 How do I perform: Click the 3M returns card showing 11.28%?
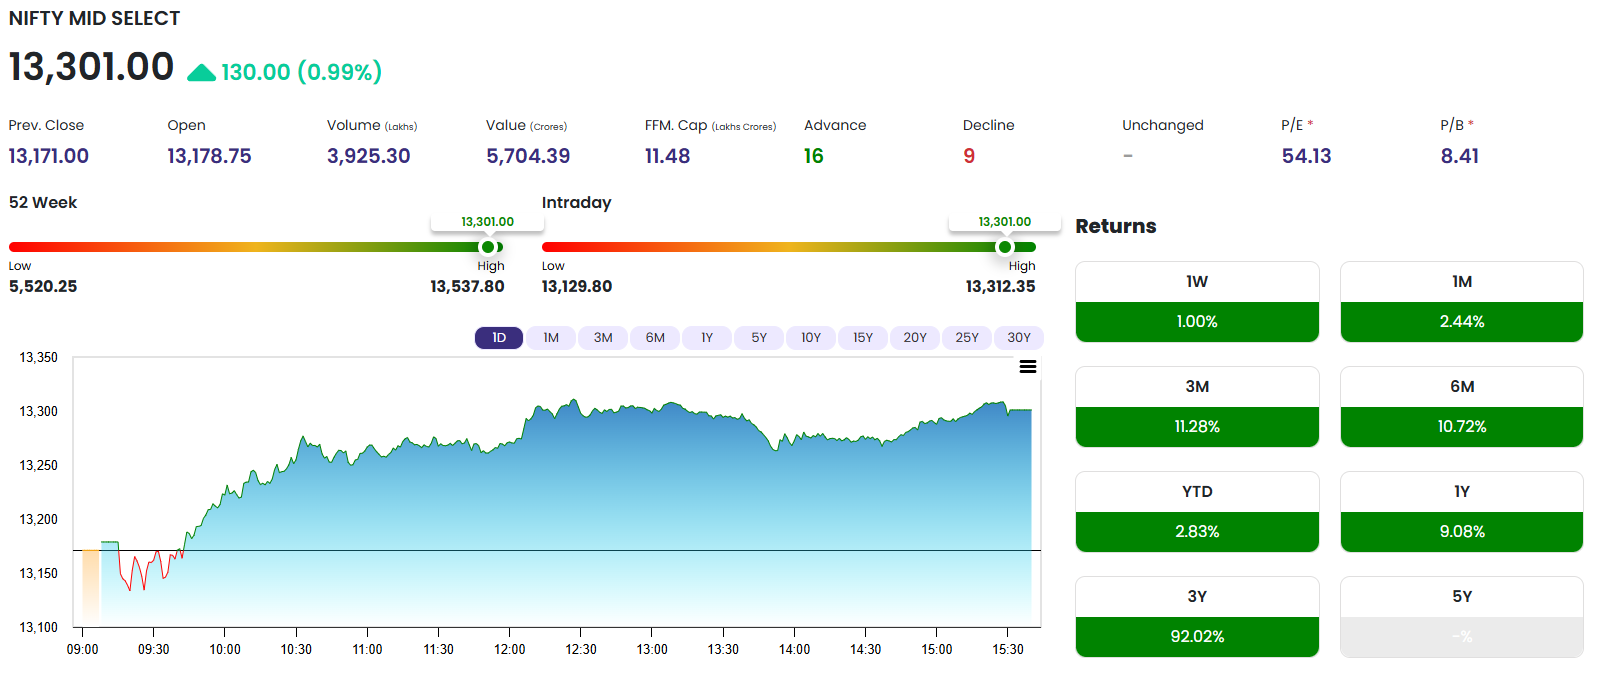[x=1197, y=407]
